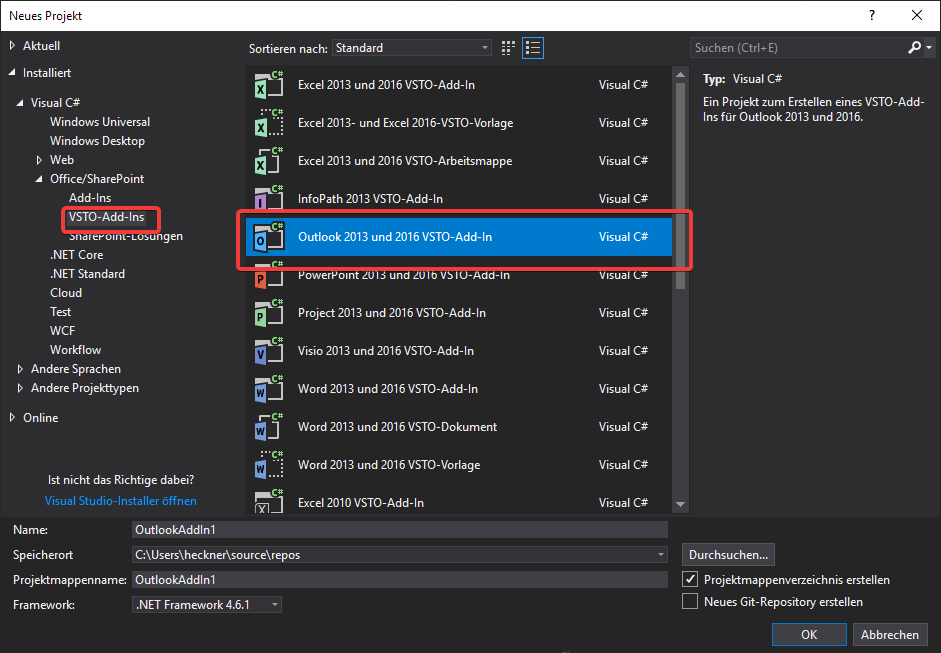Image resolution: width=941 pixels, height=653 pixels.
Task: Click the Outlook 2013 und 2016 VSTO-Add-In icon
Action: [268, 236]
